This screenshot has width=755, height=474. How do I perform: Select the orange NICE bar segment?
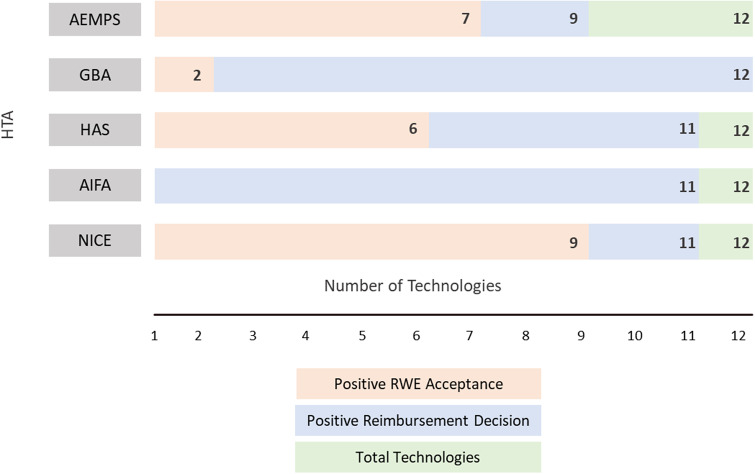click(x=371, y=240)
